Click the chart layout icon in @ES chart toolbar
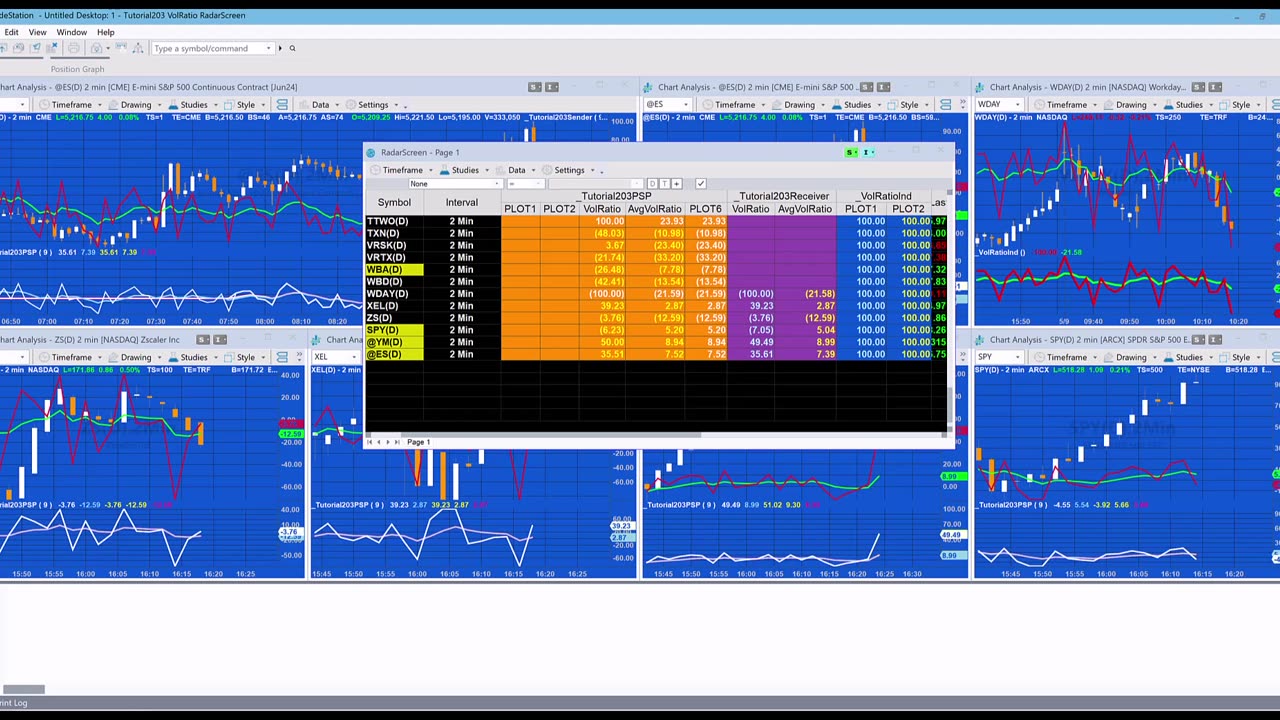Image resolution: width=1280 pixels, height=720 pixels. click(x=283, y=104)
